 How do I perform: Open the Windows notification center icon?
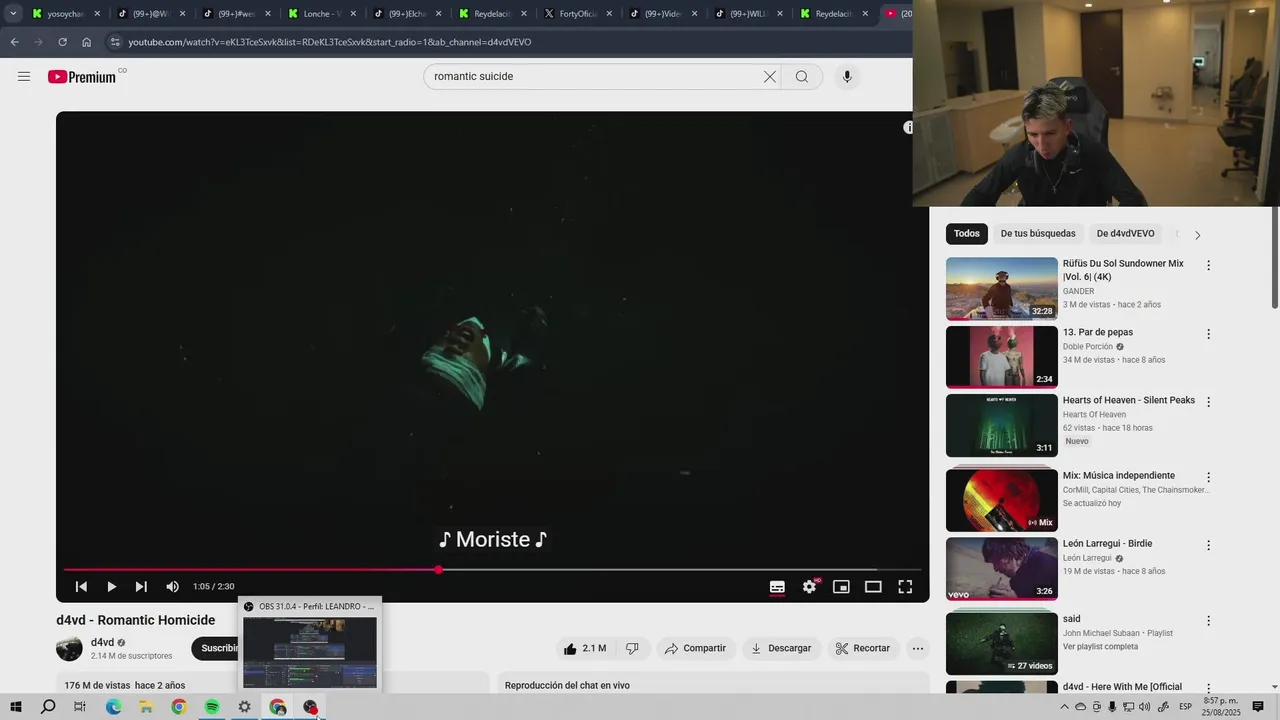point(1258,707)
